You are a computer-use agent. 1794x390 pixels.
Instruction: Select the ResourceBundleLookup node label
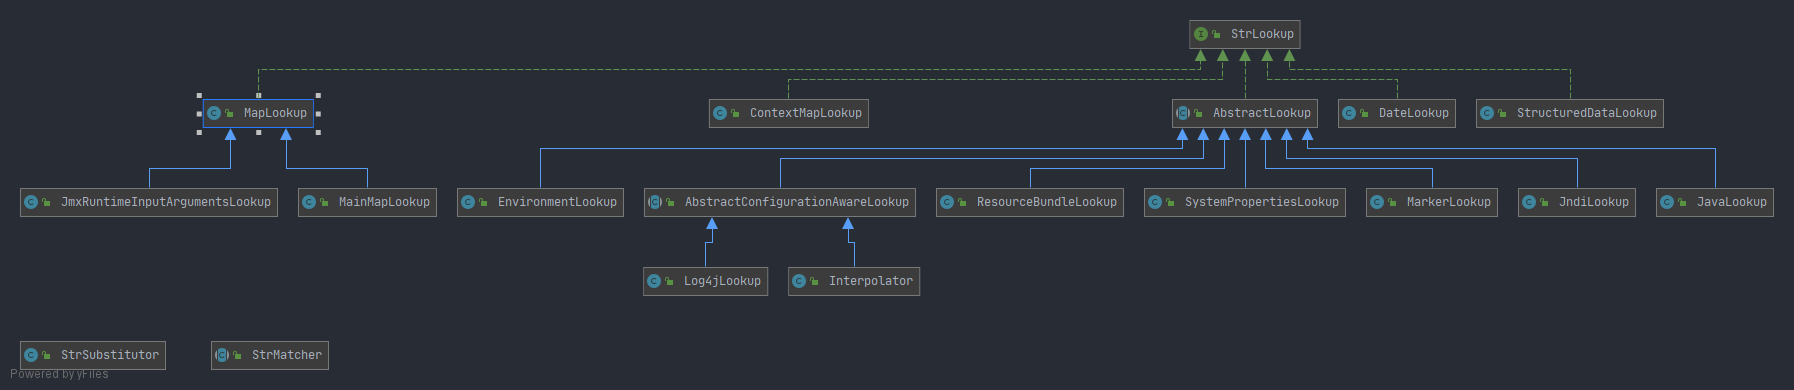1047,202
